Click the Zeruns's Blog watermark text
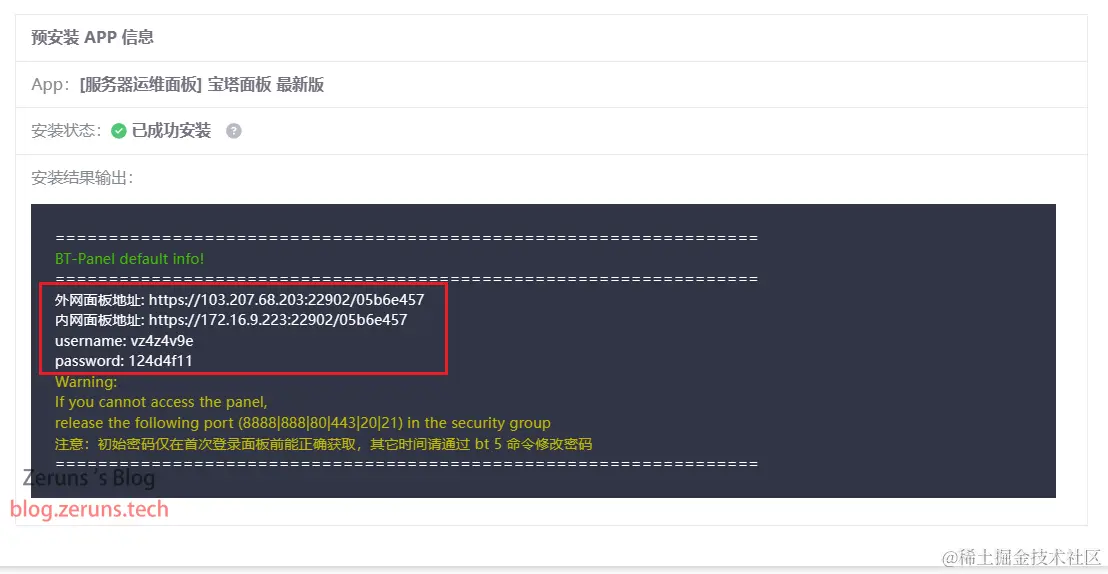Screen dimensions: 1108x574 [88, 479]
